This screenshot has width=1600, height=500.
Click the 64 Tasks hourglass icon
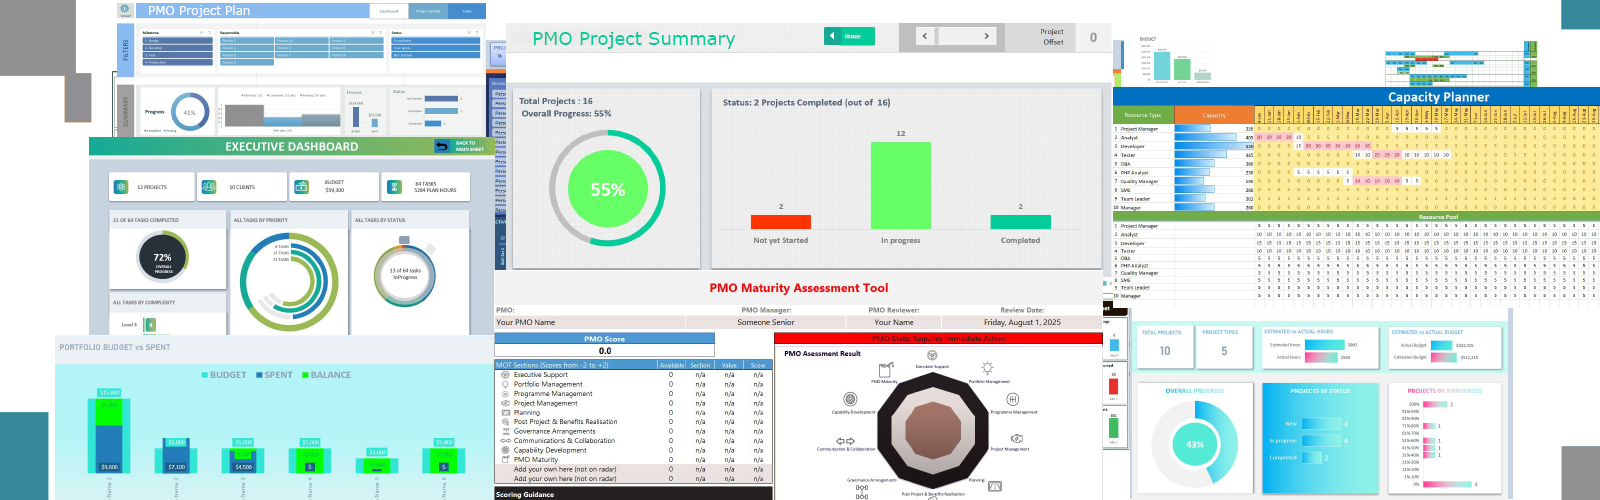tap(393, 187)
